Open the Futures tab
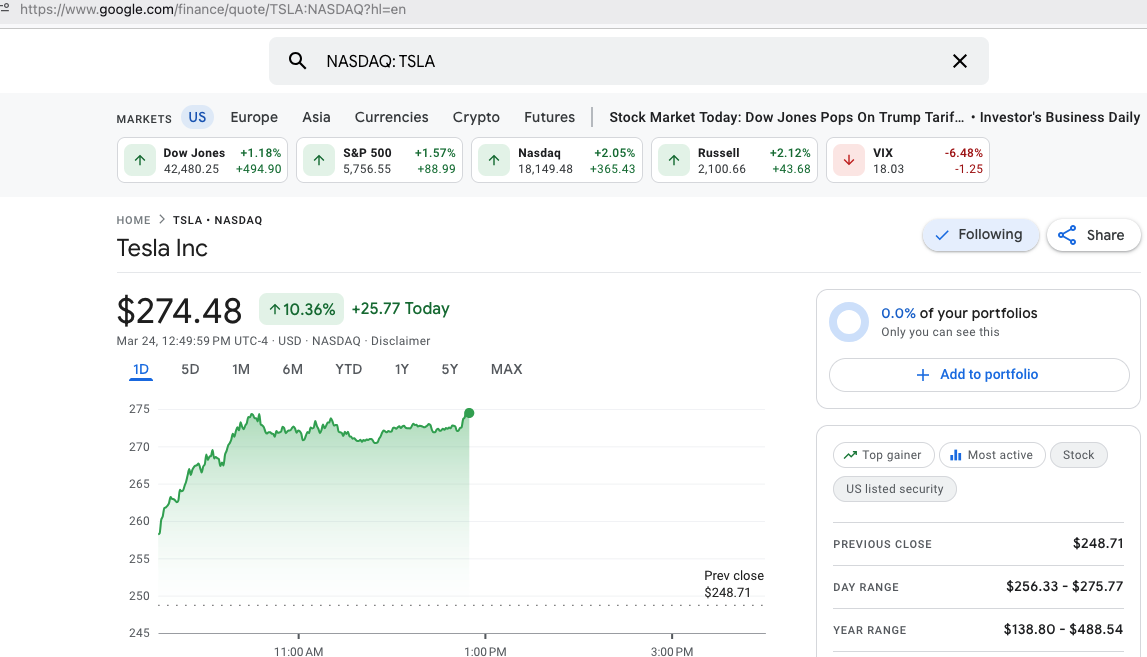This screenshot has height=657, width=1147. click(x=549, y=117)
